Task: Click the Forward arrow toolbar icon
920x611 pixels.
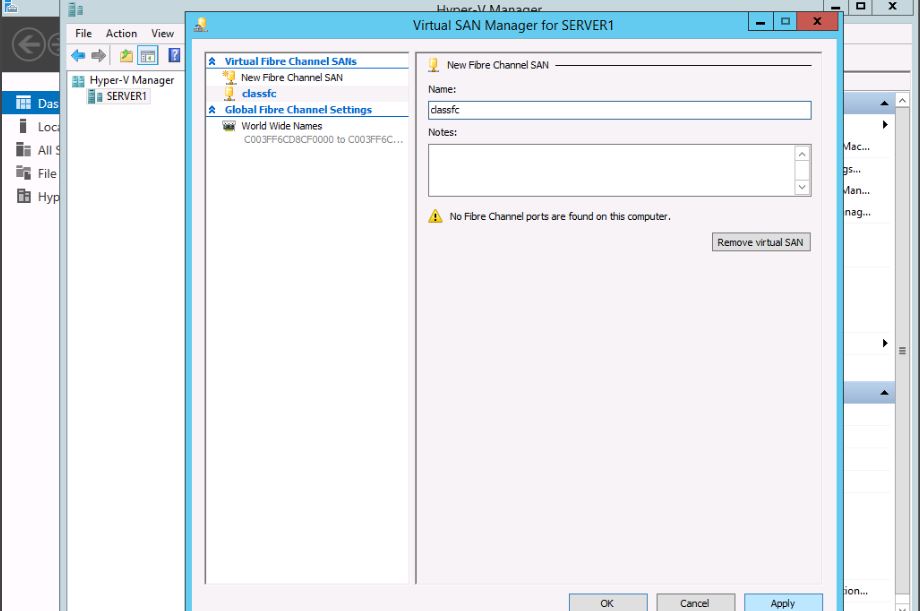Action: point(98,56)
